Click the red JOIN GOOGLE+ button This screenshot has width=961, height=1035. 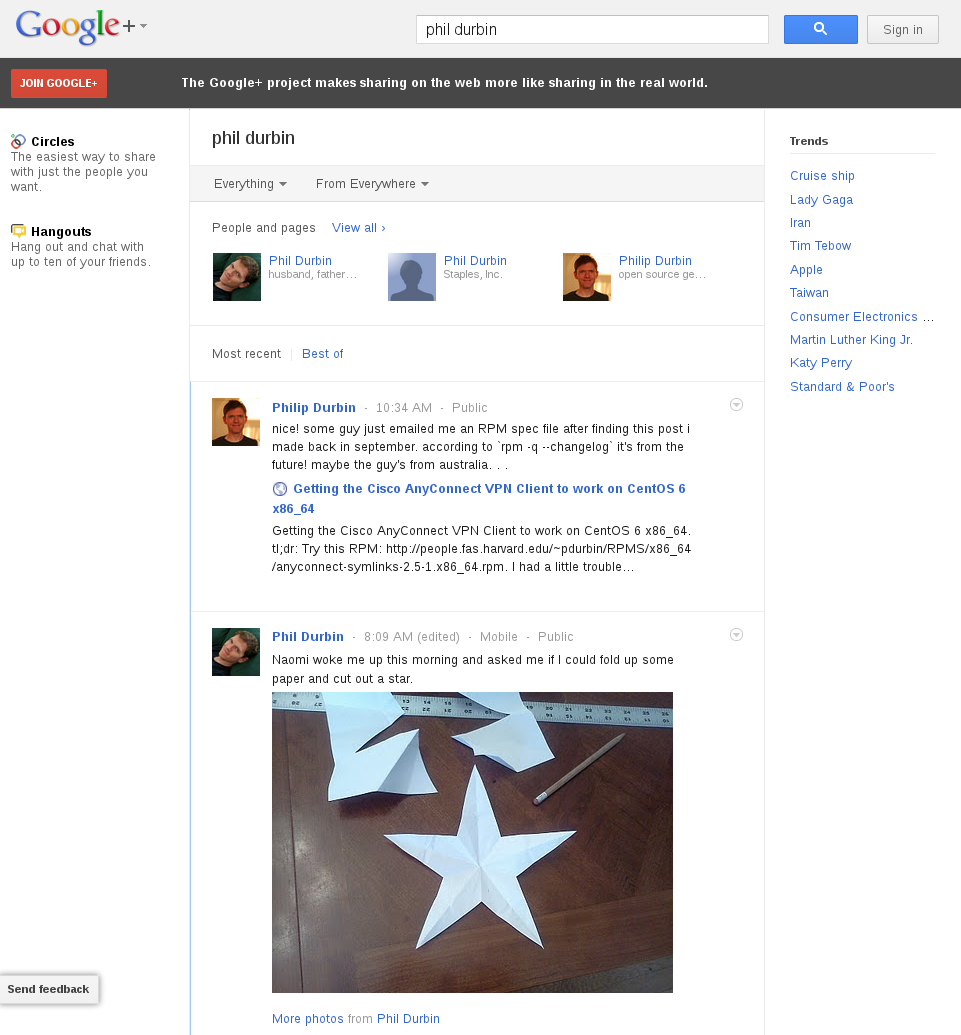[x=59, y=83]
